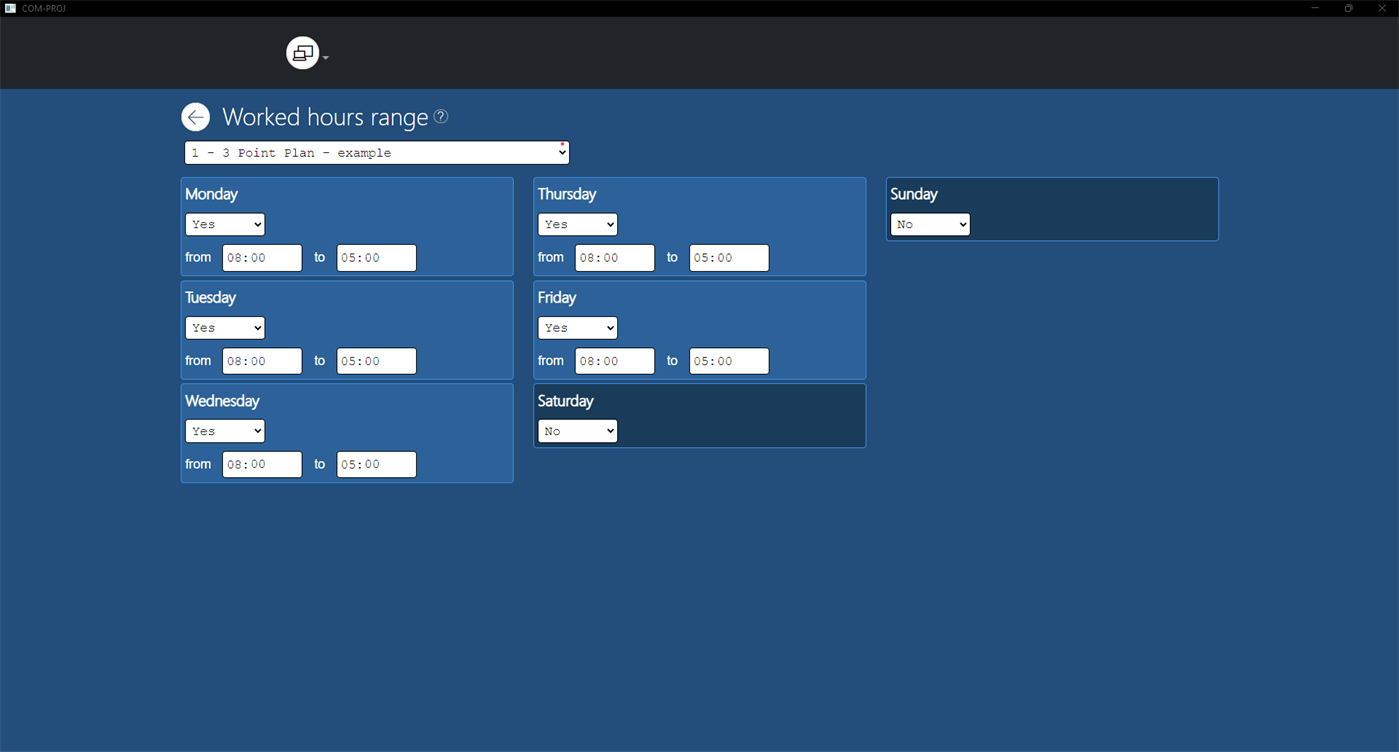
Task: Open Wednesday's enabled dropdown
Action: coord(224,430)
